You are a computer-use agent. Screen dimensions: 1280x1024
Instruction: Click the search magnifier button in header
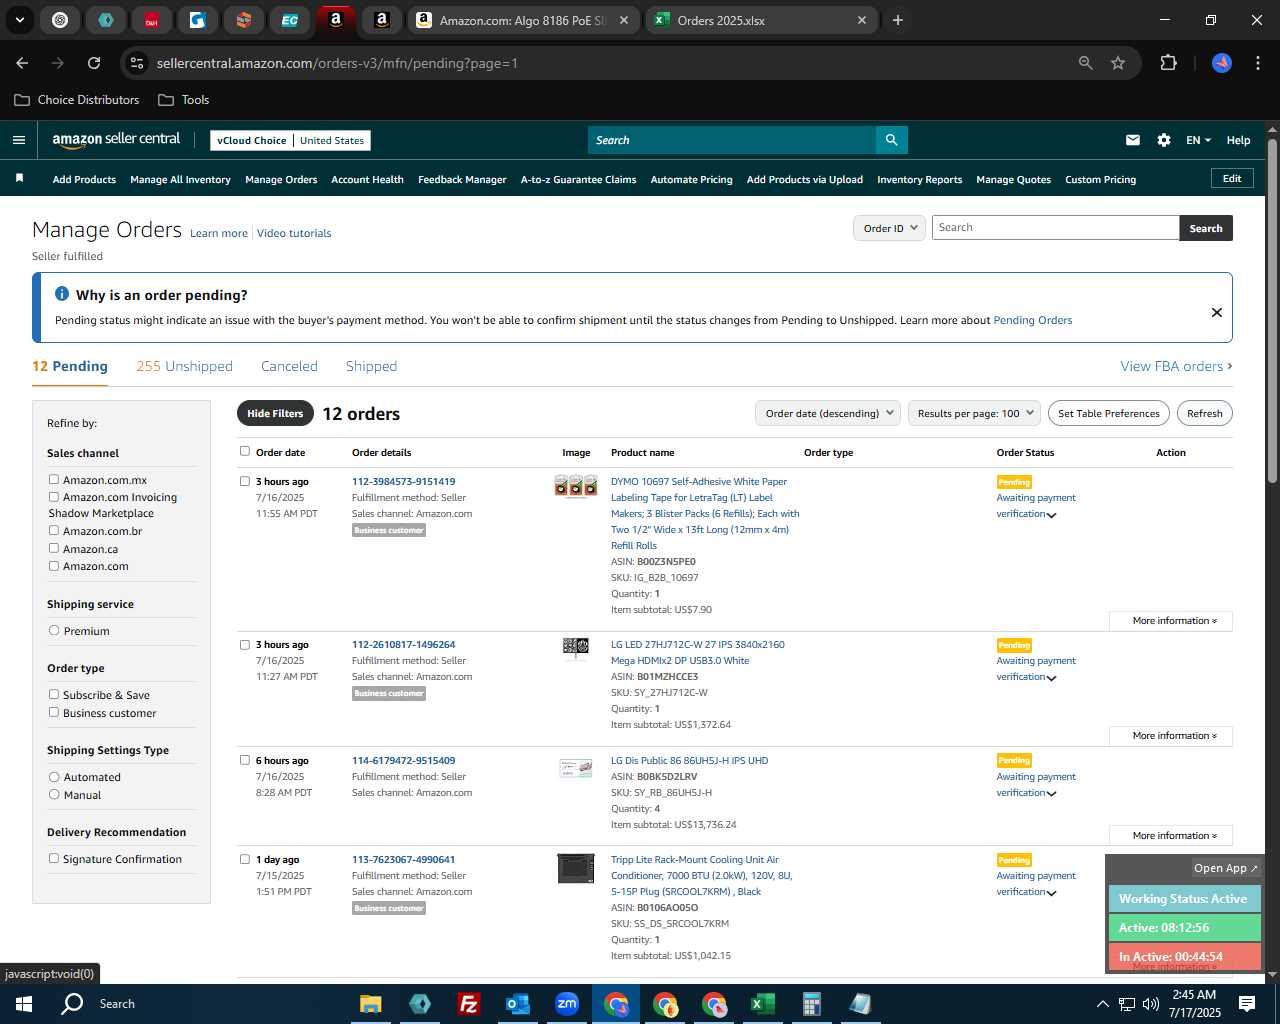tap(892, 140)
